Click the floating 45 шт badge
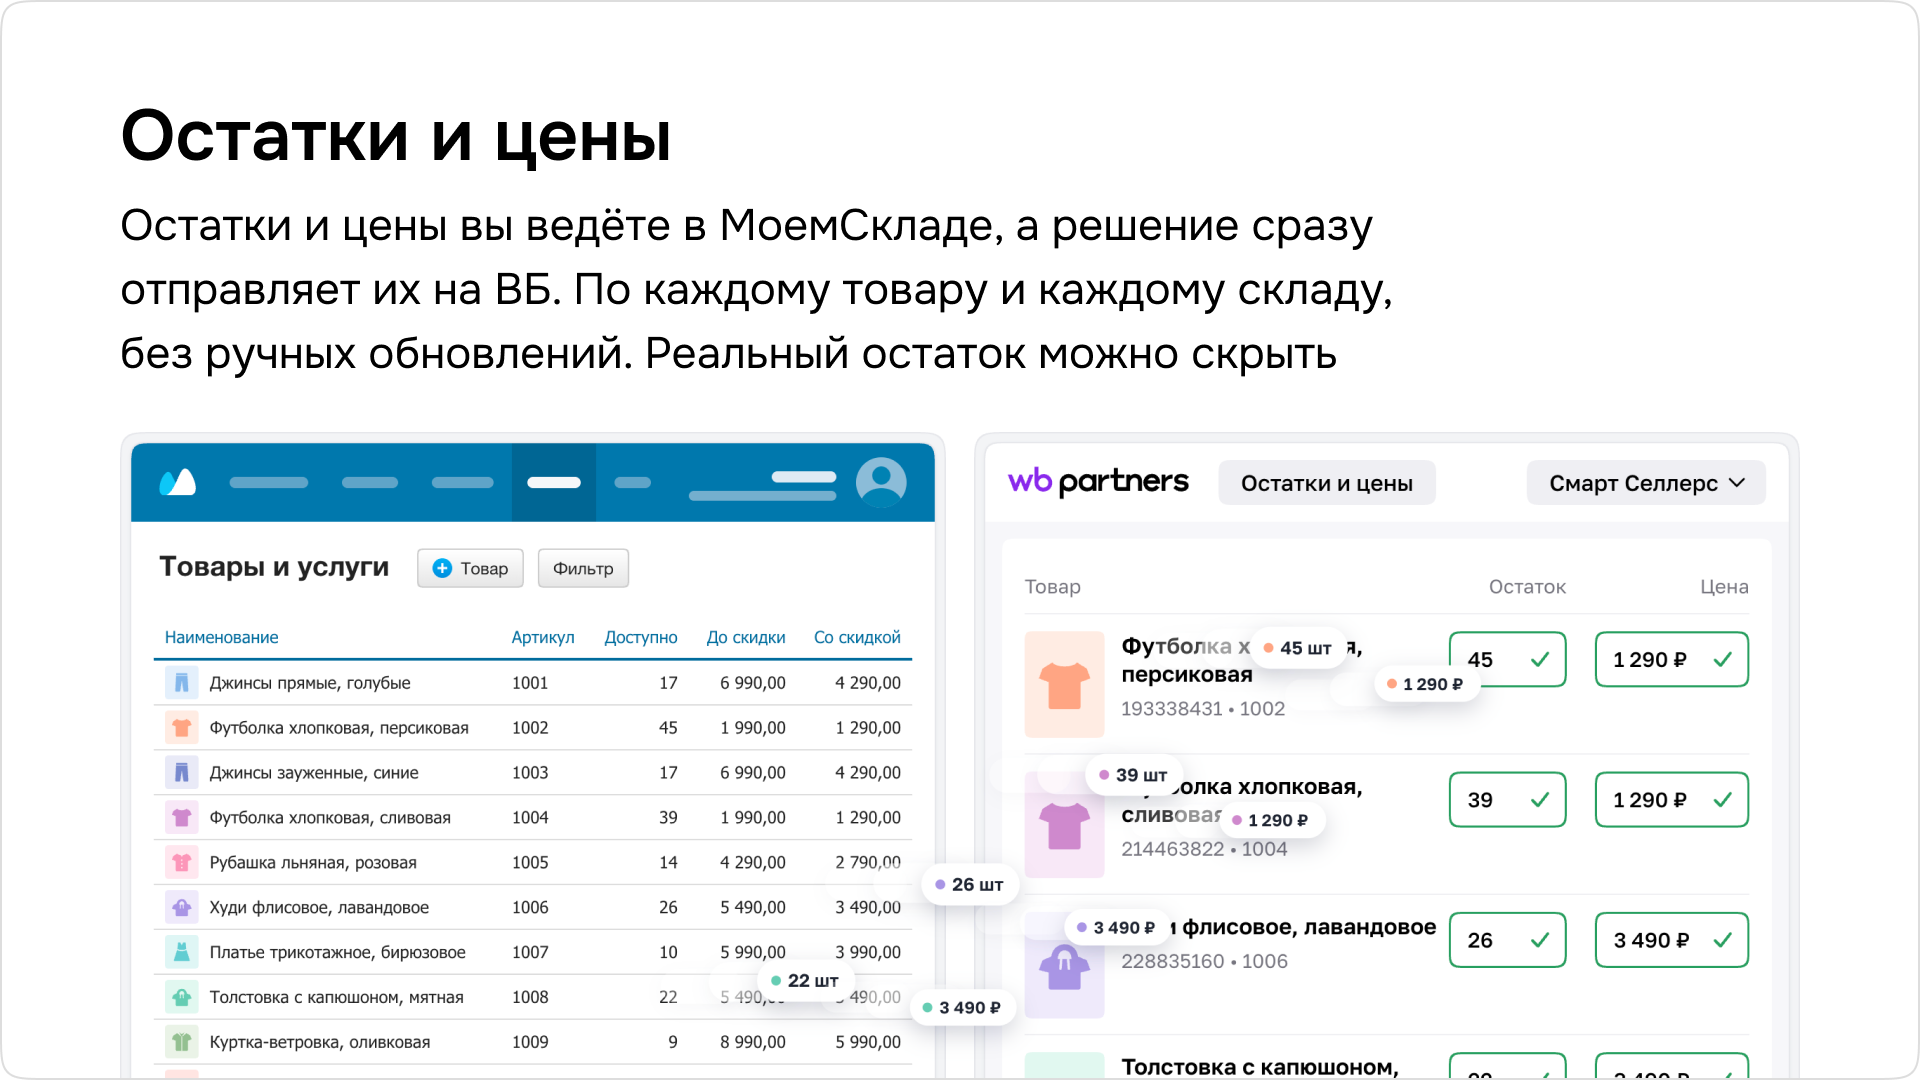1920x1080 pixels. 1298,648
